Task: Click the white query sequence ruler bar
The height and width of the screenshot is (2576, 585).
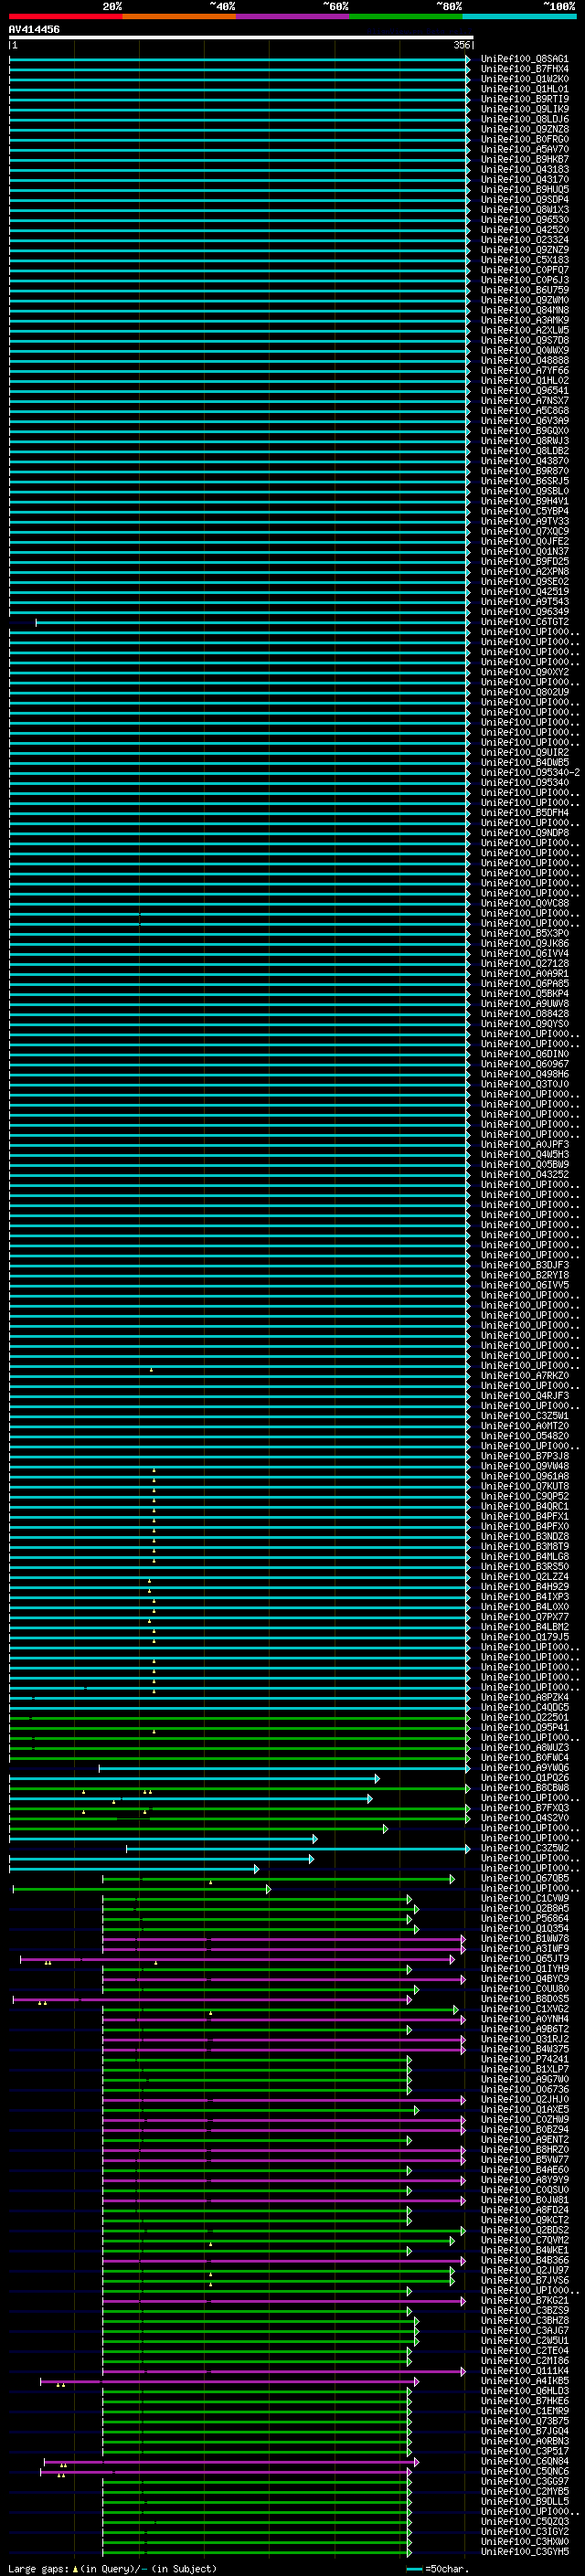Action: [x=241, y=38]
